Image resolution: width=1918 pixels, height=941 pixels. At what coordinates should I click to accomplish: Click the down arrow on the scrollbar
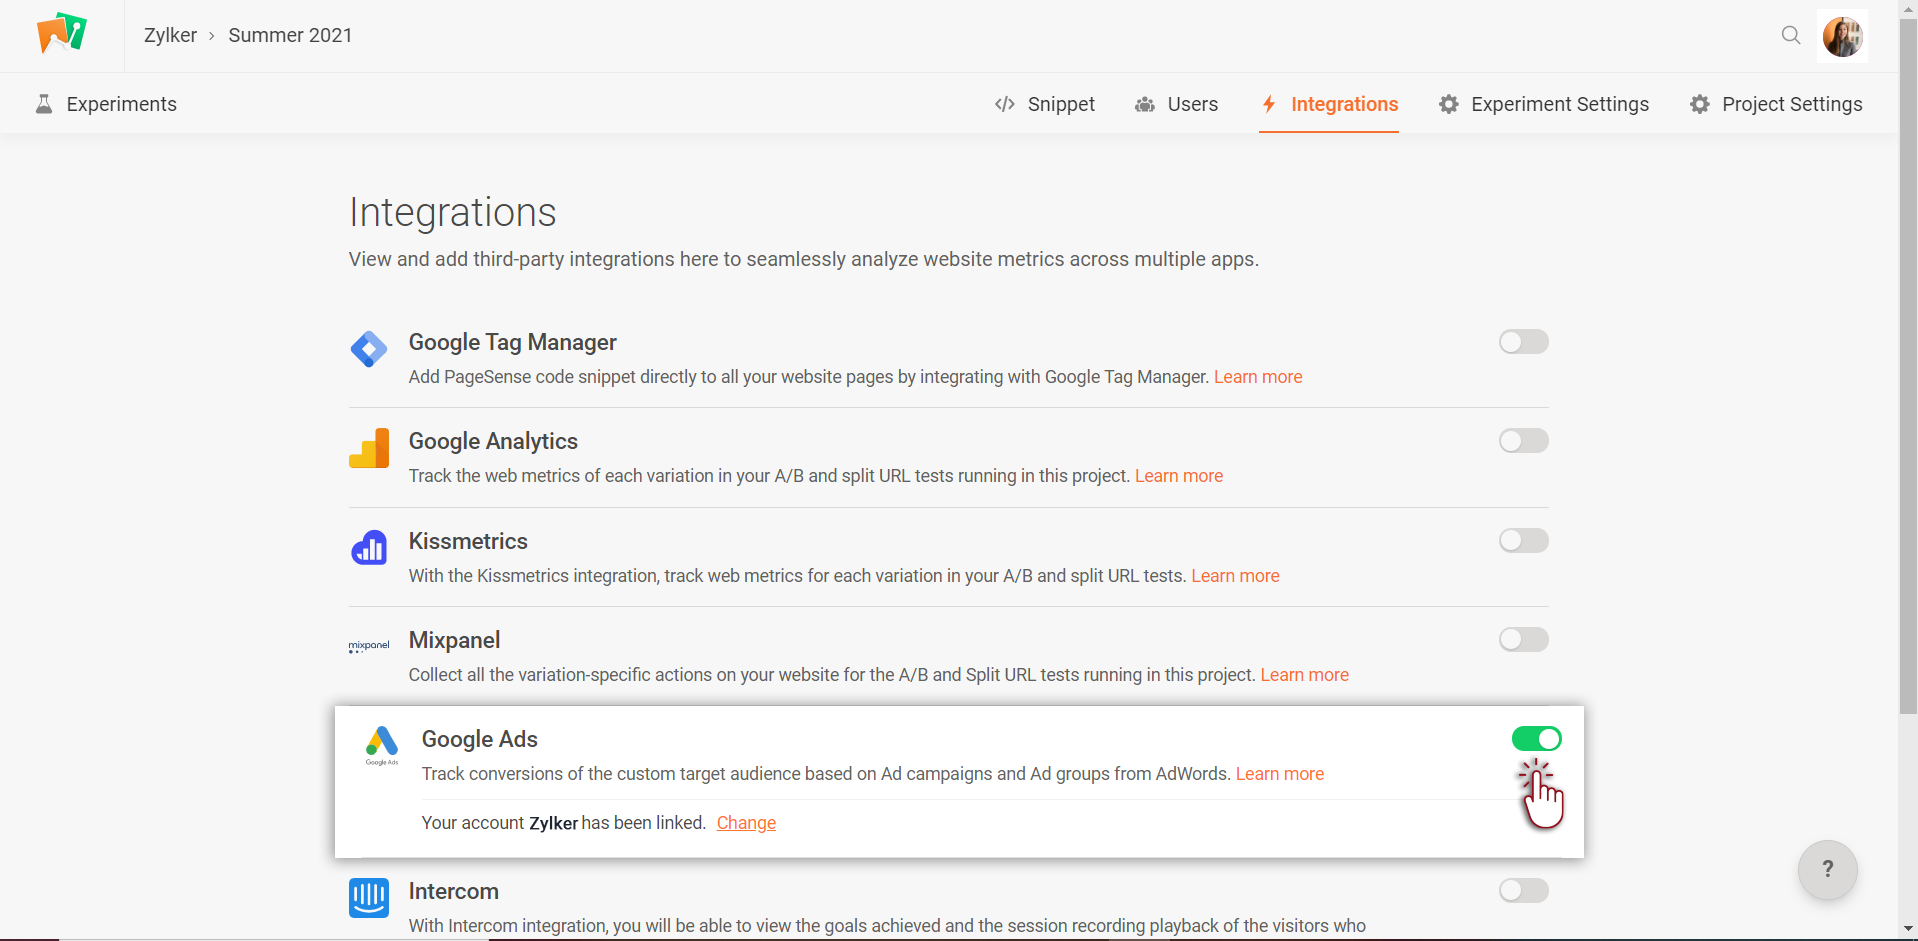(x=1908, y=930)
